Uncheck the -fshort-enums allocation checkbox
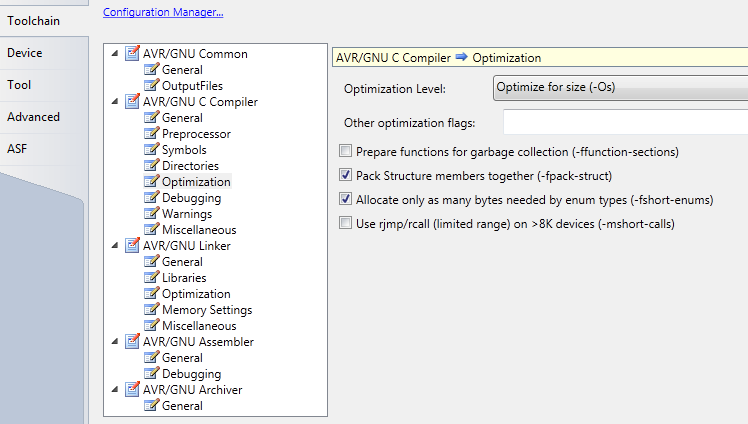This screenshot has width=748, height=424. coord(345,199)
